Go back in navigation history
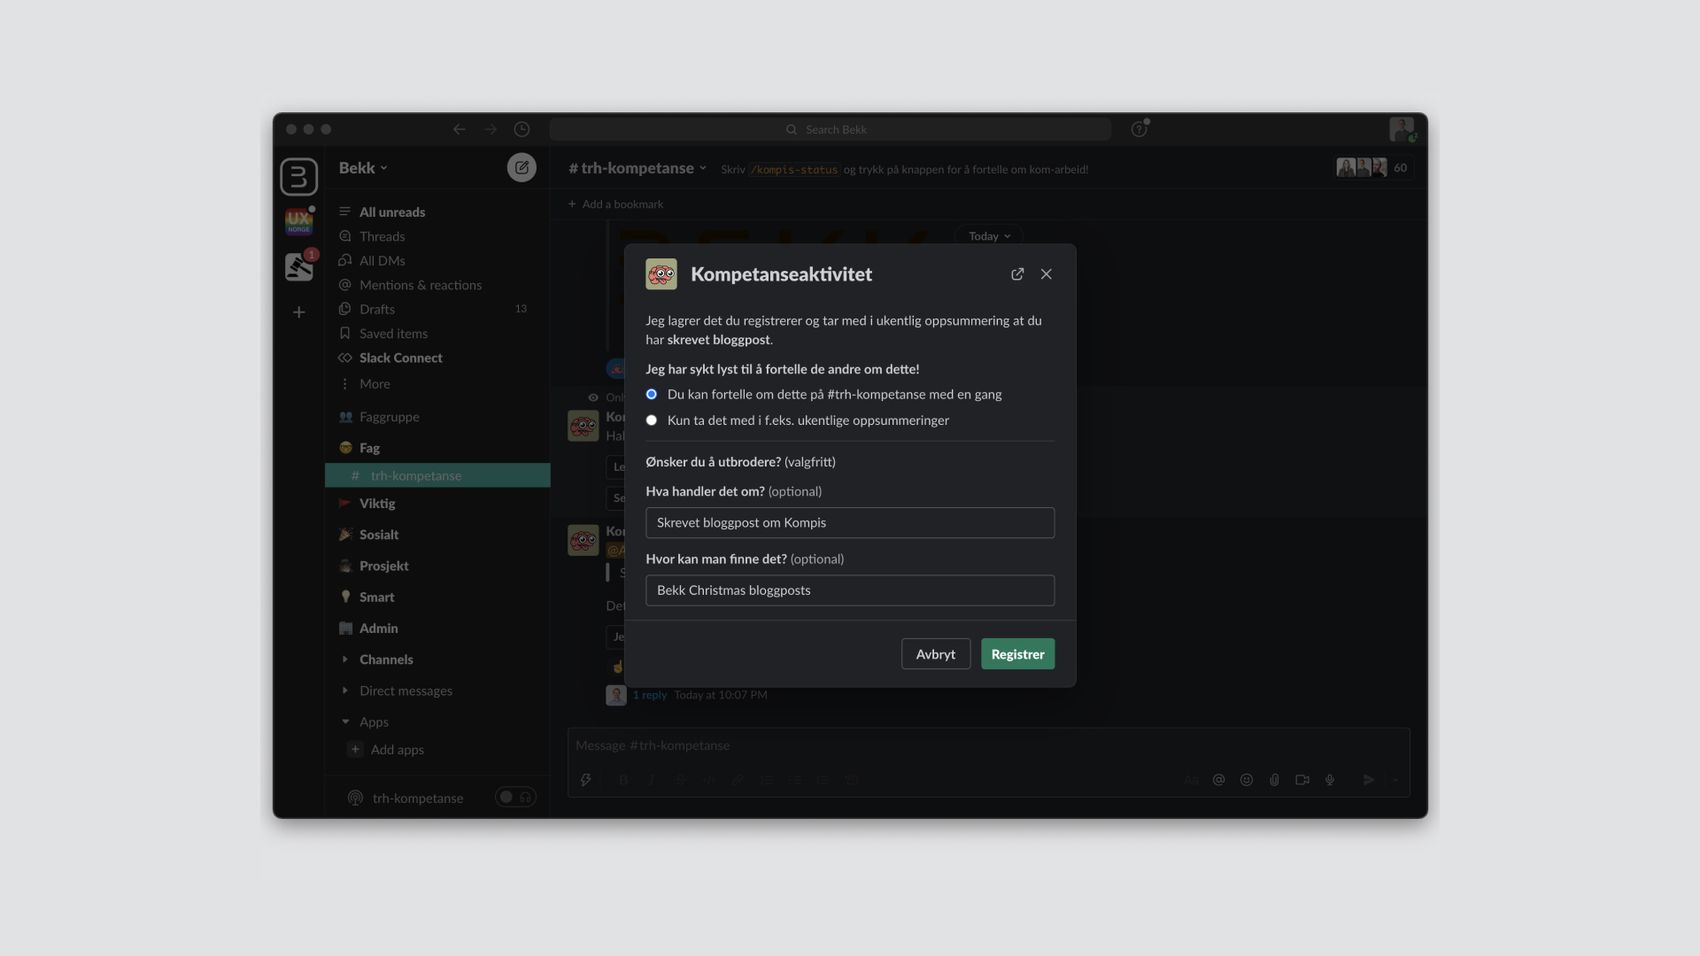 tap(459, 129)
